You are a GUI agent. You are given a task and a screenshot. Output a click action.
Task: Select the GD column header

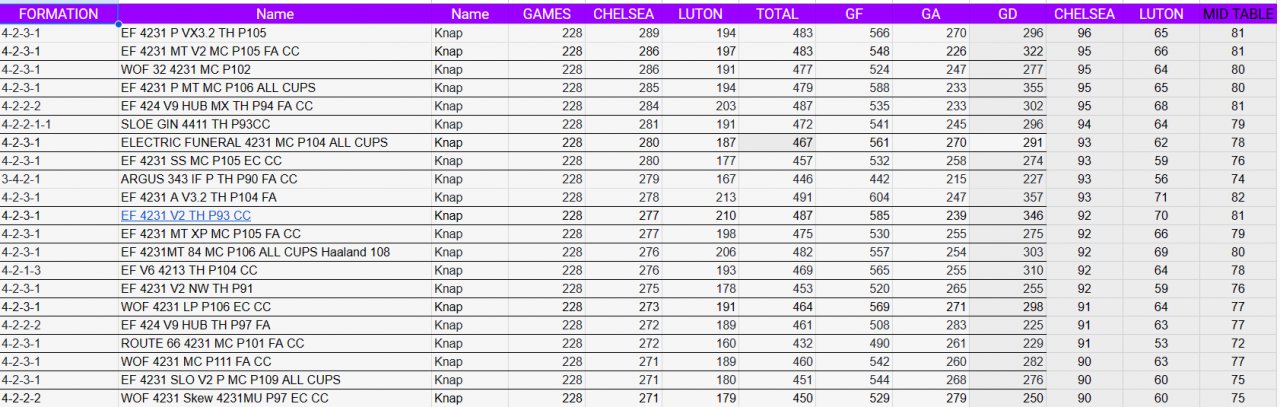[1008, 14]
